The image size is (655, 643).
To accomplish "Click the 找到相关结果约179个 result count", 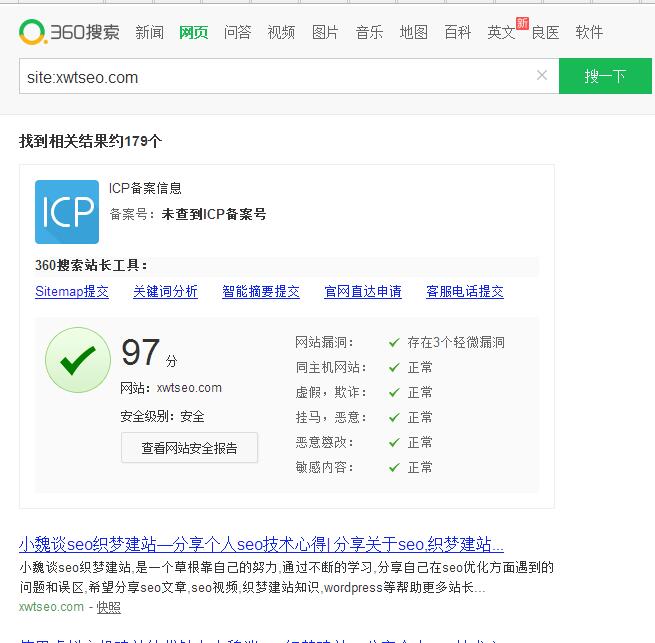I will pyautogui.click(x=90, y=141).
